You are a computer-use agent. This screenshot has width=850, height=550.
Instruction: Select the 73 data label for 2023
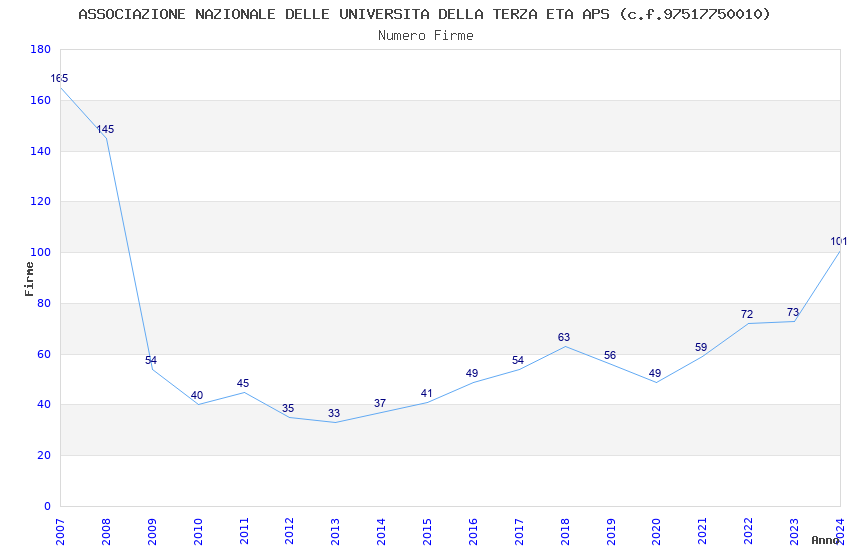(x=793, y=312)
